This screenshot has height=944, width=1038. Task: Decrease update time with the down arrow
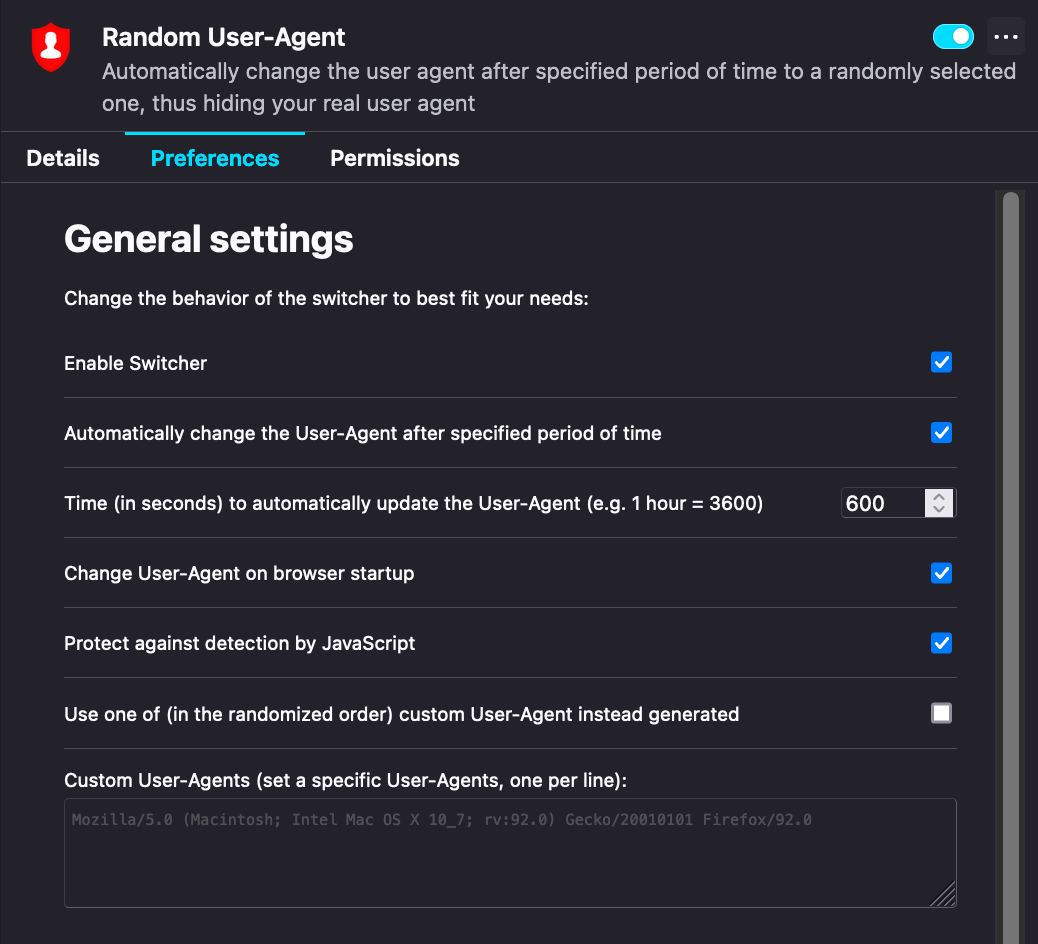[x=938, y=510]
